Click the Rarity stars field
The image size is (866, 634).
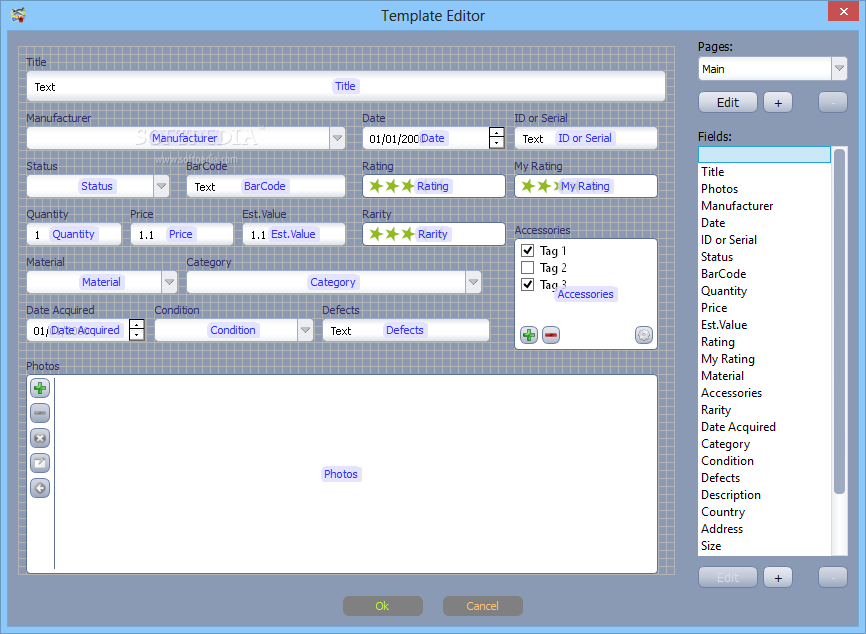point(434,234)
